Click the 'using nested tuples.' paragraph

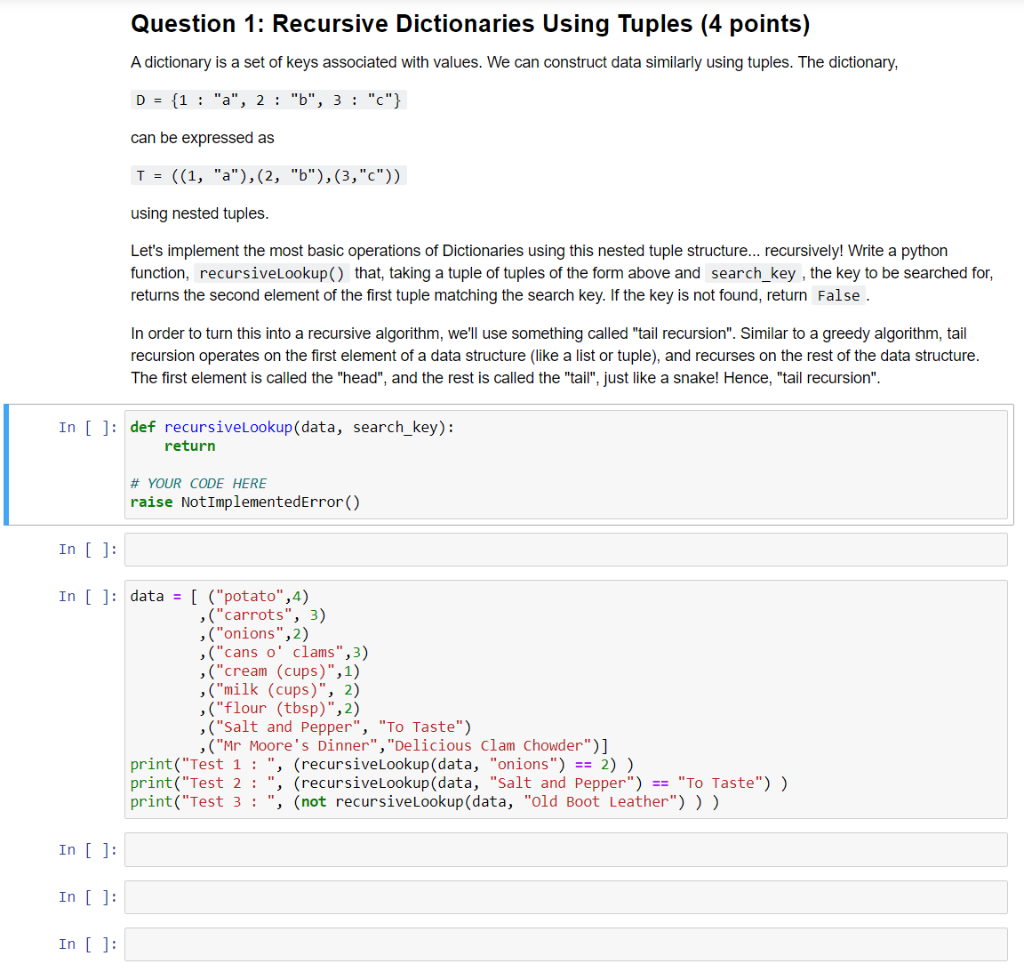click(200, 214)
